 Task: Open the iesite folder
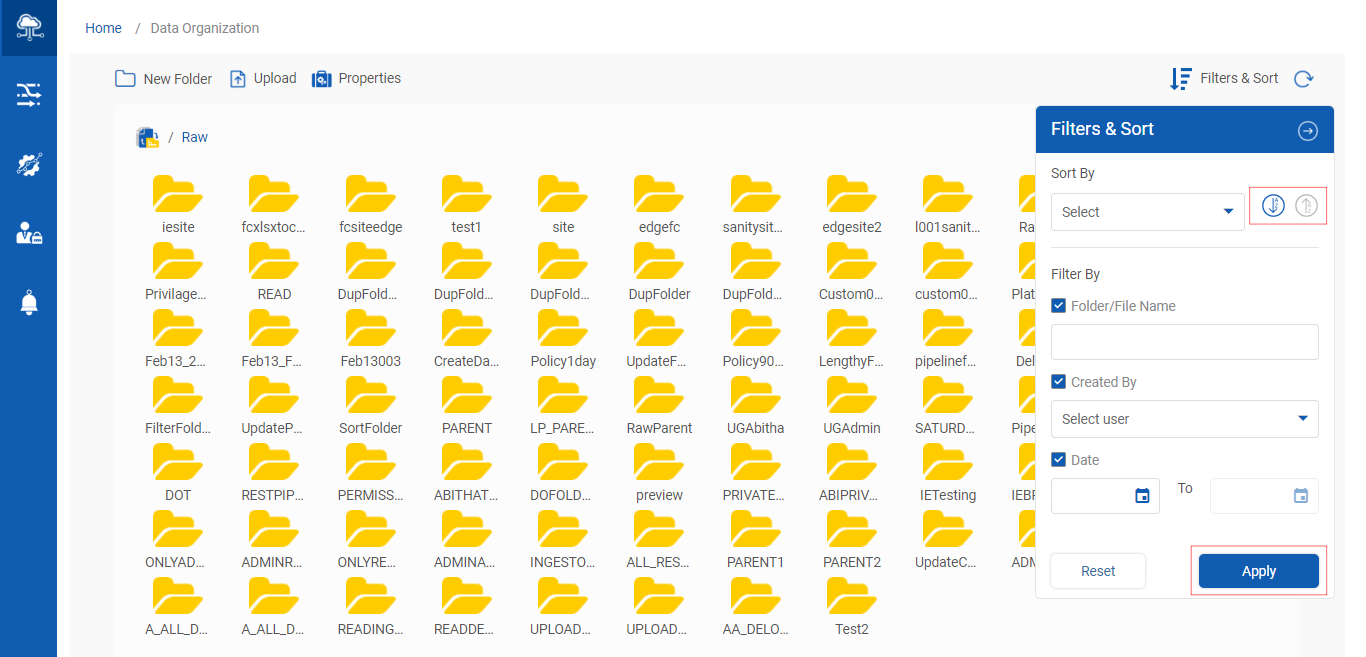(x=178, y=204)
